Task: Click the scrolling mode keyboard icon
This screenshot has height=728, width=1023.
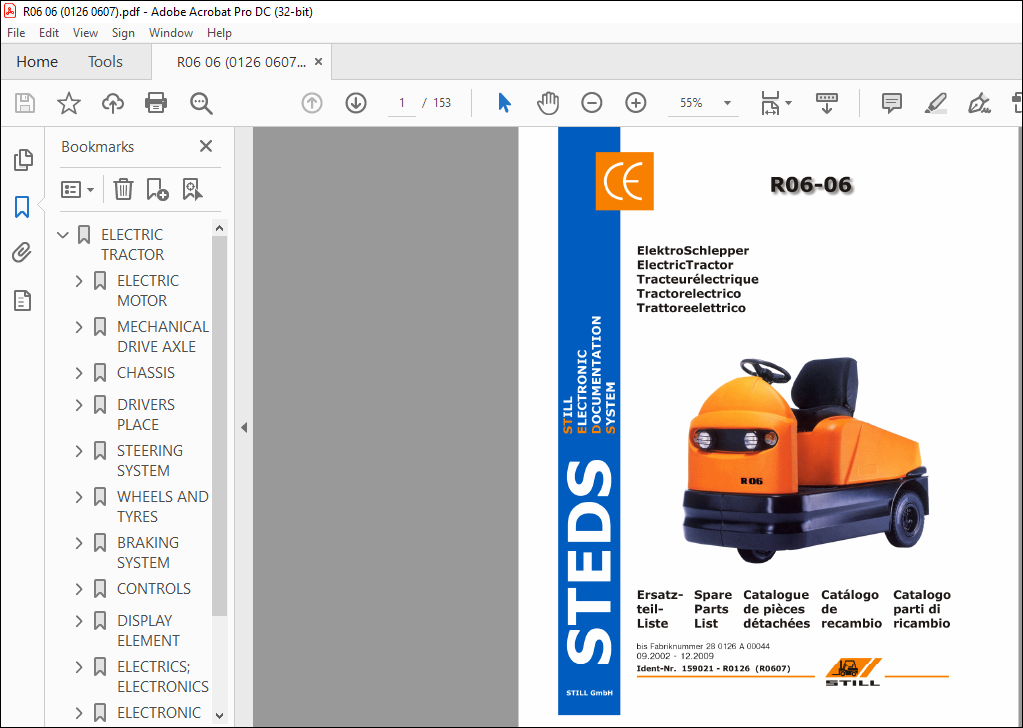Action: (827, 103)
